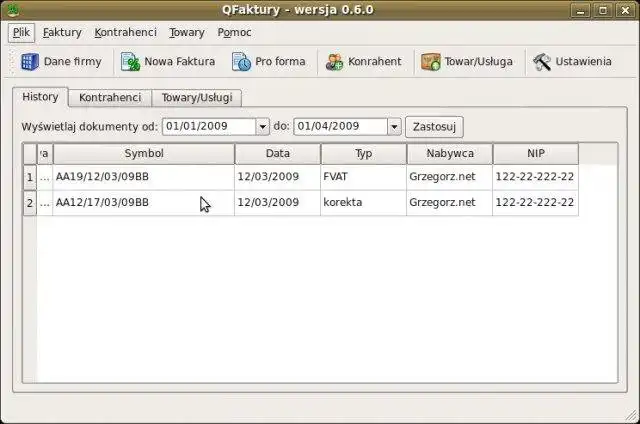Viewport: 640px width, 424px height.
Task: Select invoice AA12/17/03/09BB
Action: tap(144, 202)
